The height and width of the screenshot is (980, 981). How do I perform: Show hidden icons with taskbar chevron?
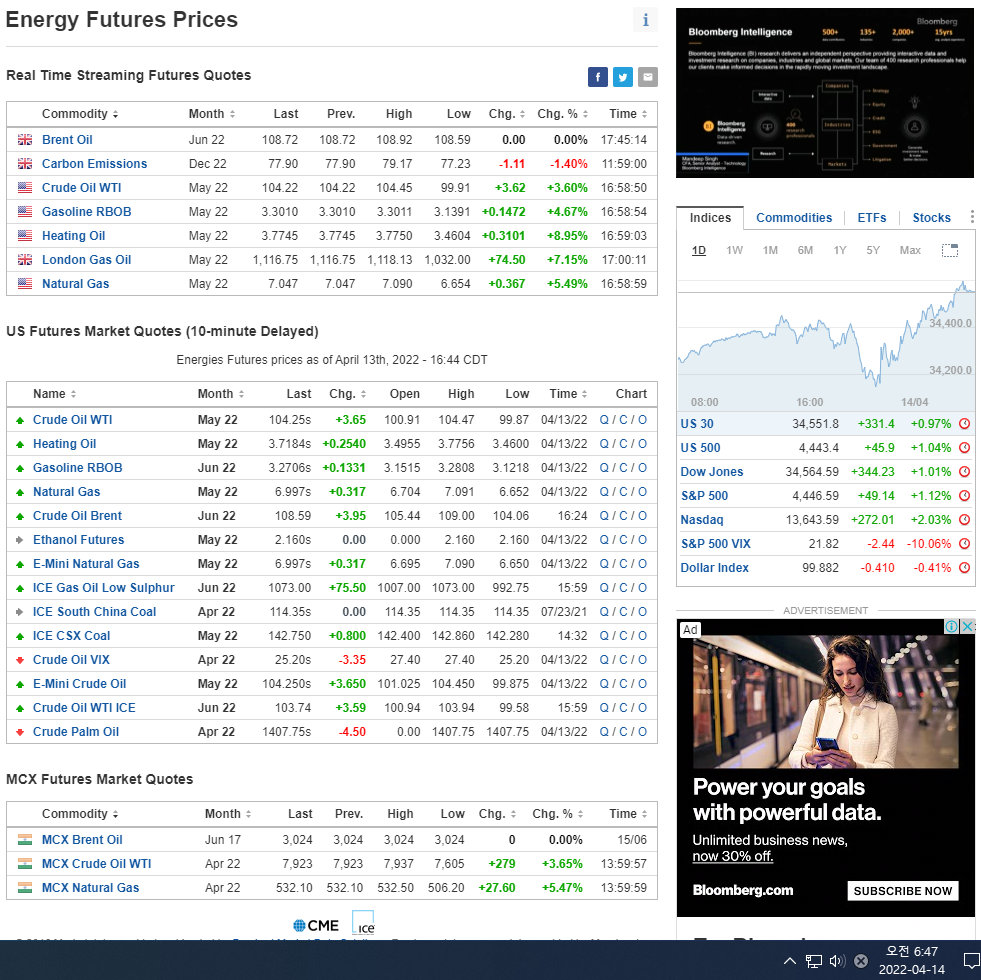click(x=790, y=961)
